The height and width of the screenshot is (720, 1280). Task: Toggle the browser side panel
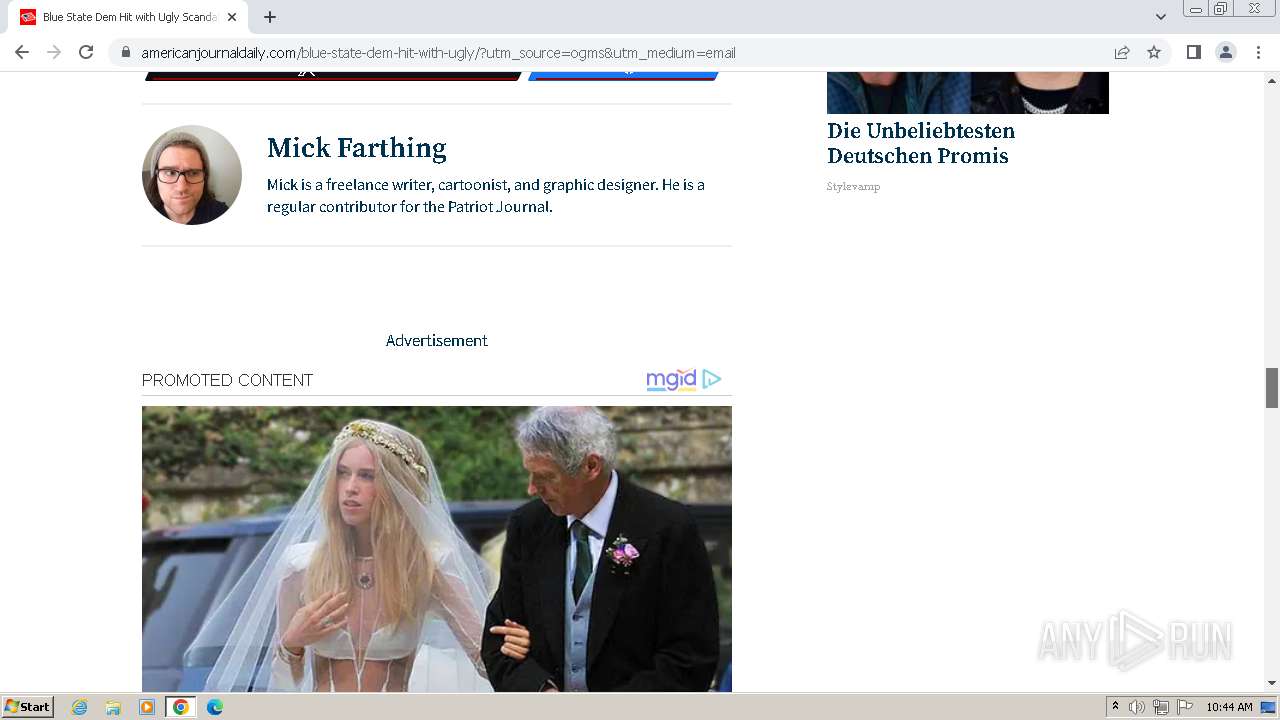(1193, 52)
